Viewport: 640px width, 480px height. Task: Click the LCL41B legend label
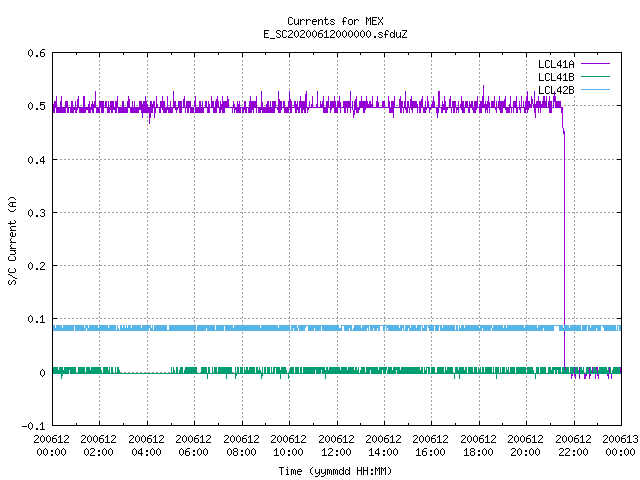pos(556,77)
